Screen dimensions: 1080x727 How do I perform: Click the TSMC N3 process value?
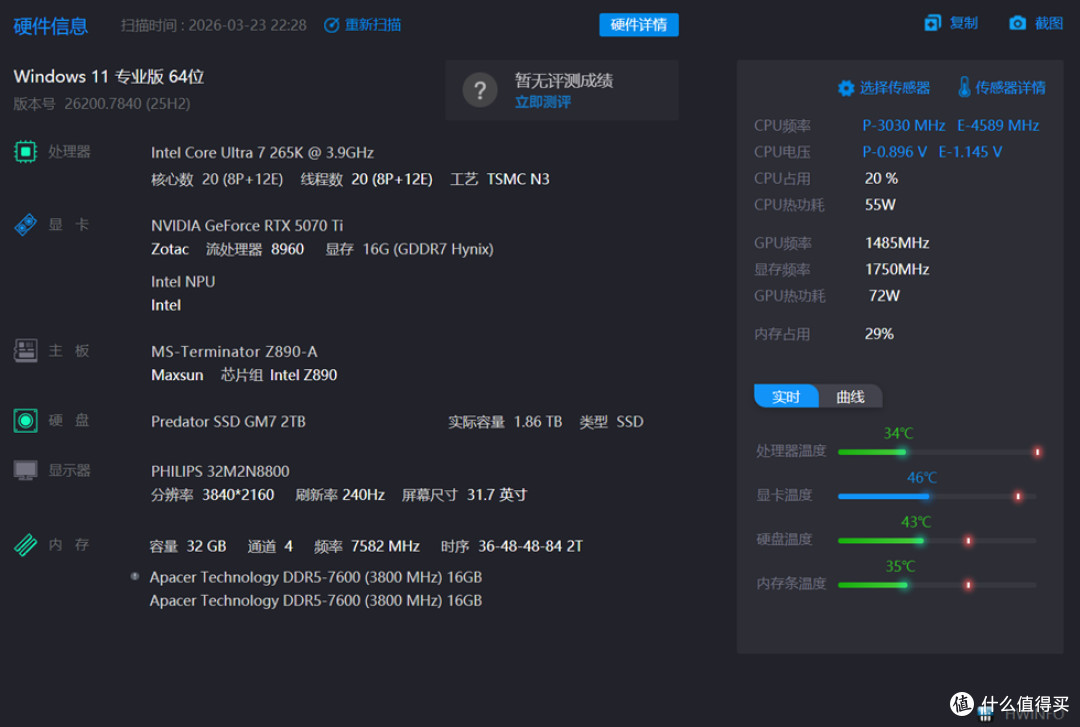(518, 179)
